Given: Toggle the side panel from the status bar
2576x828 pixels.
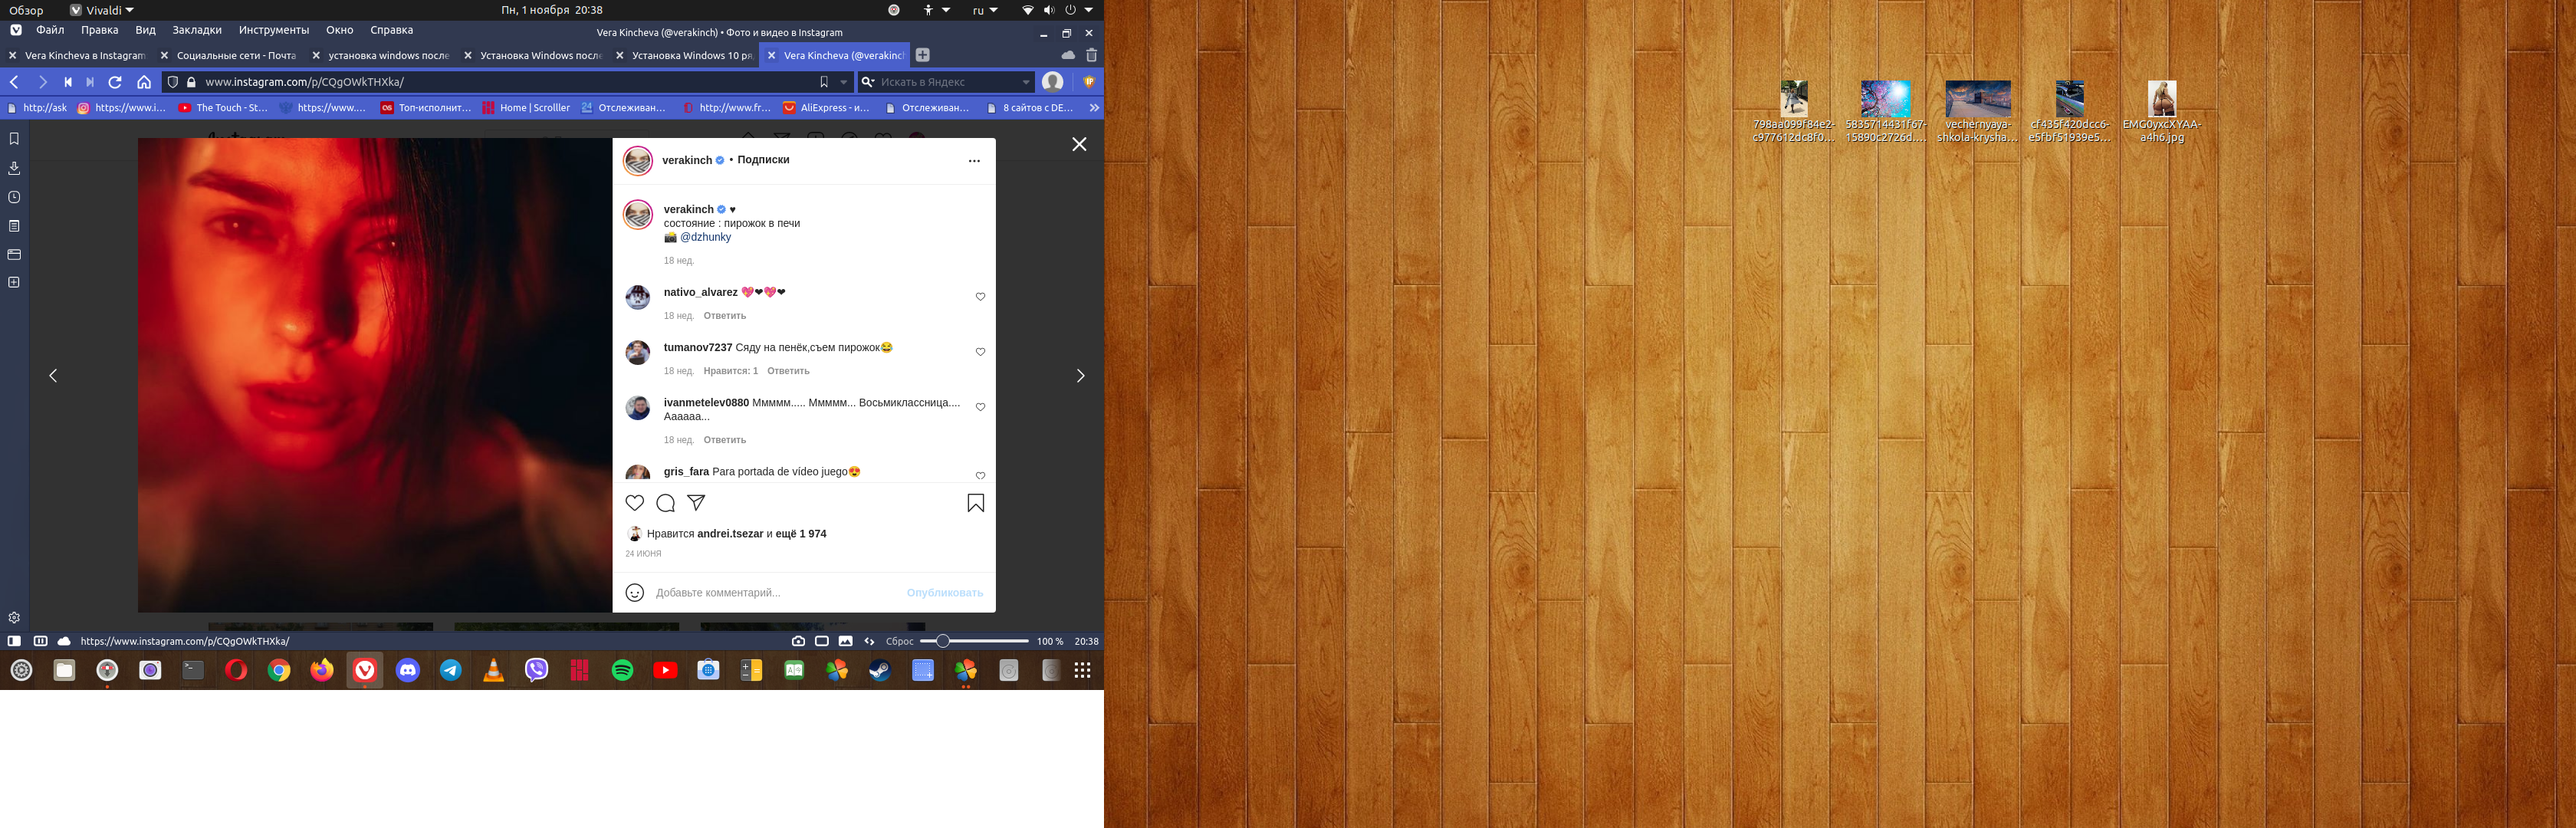Looking at the screenshot, I should pos(14,641).
